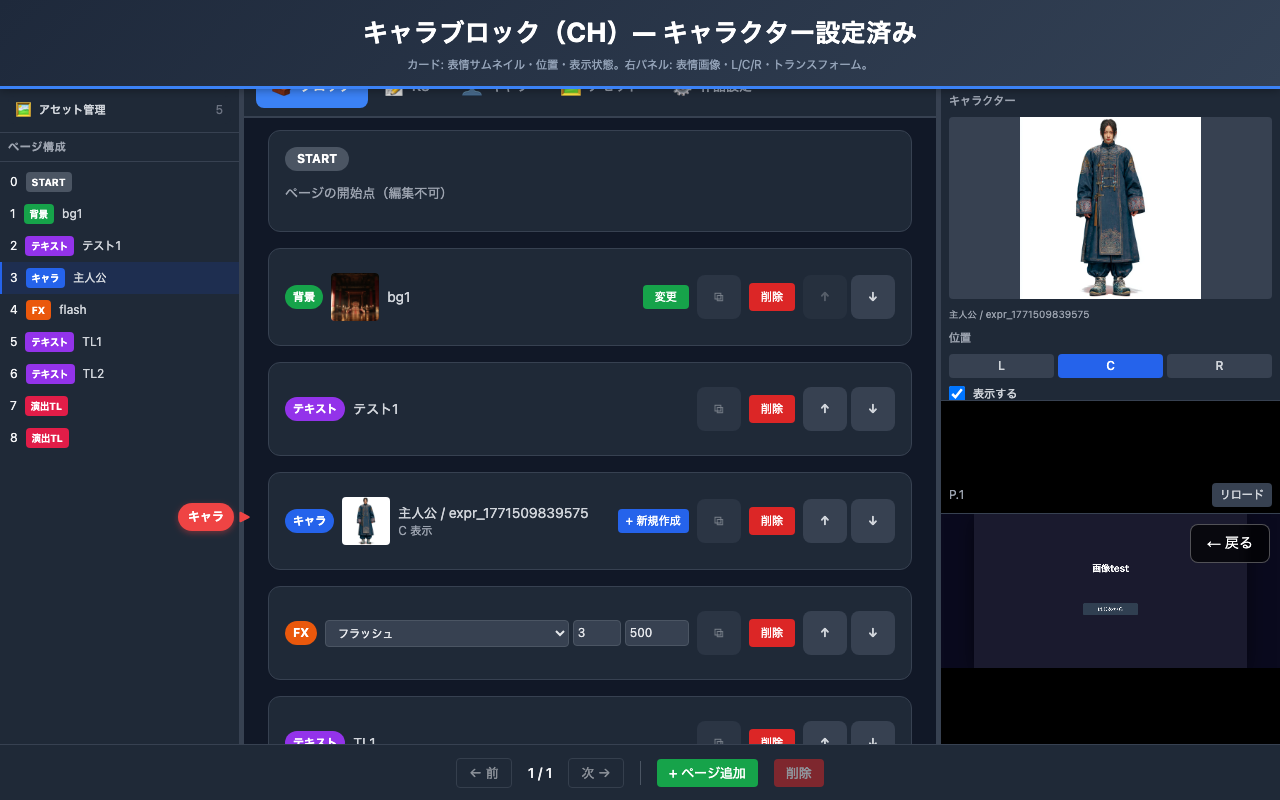Click the FX badge on フラッシュ card
The width and height of the screenshot is (1280, 800).
click(301, 633)
